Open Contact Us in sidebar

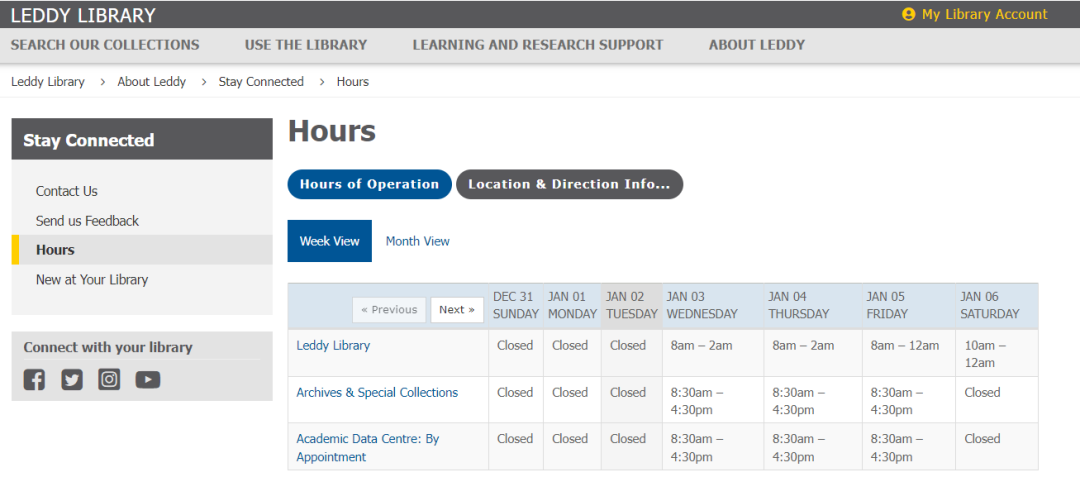tap(67, 191)
